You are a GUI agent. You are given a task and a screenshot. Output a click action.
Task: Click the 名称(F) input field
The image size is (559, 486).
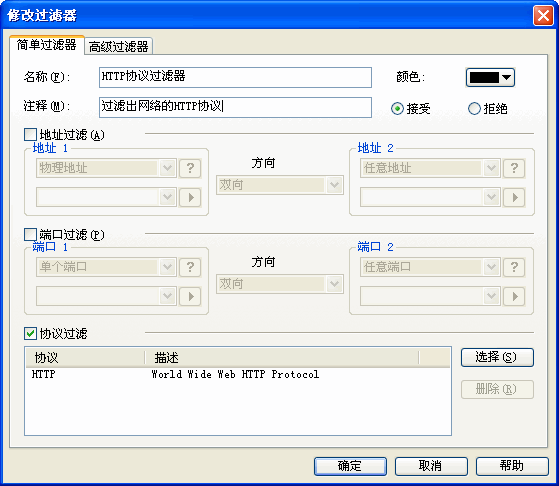pyautogui.click(x=235, y=77)
